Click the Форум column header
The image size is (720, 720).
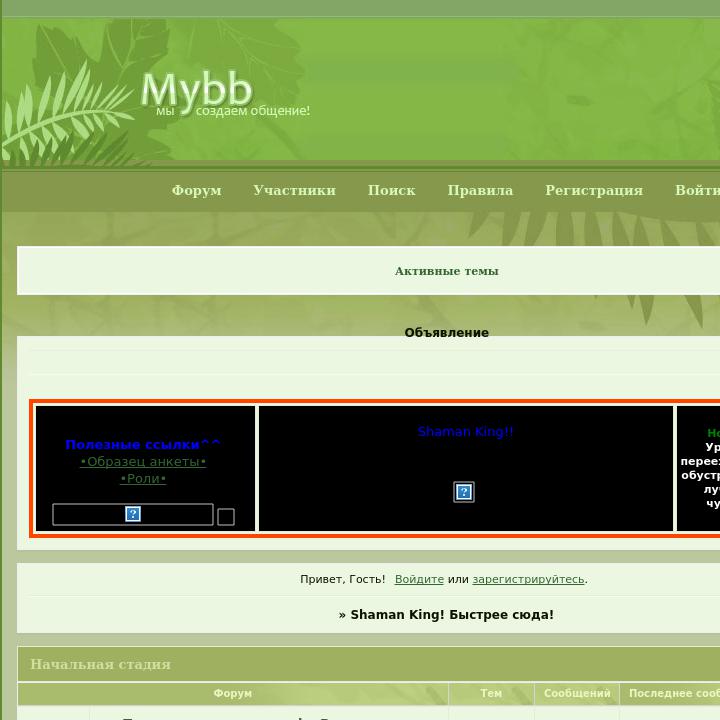pos(233,693)
